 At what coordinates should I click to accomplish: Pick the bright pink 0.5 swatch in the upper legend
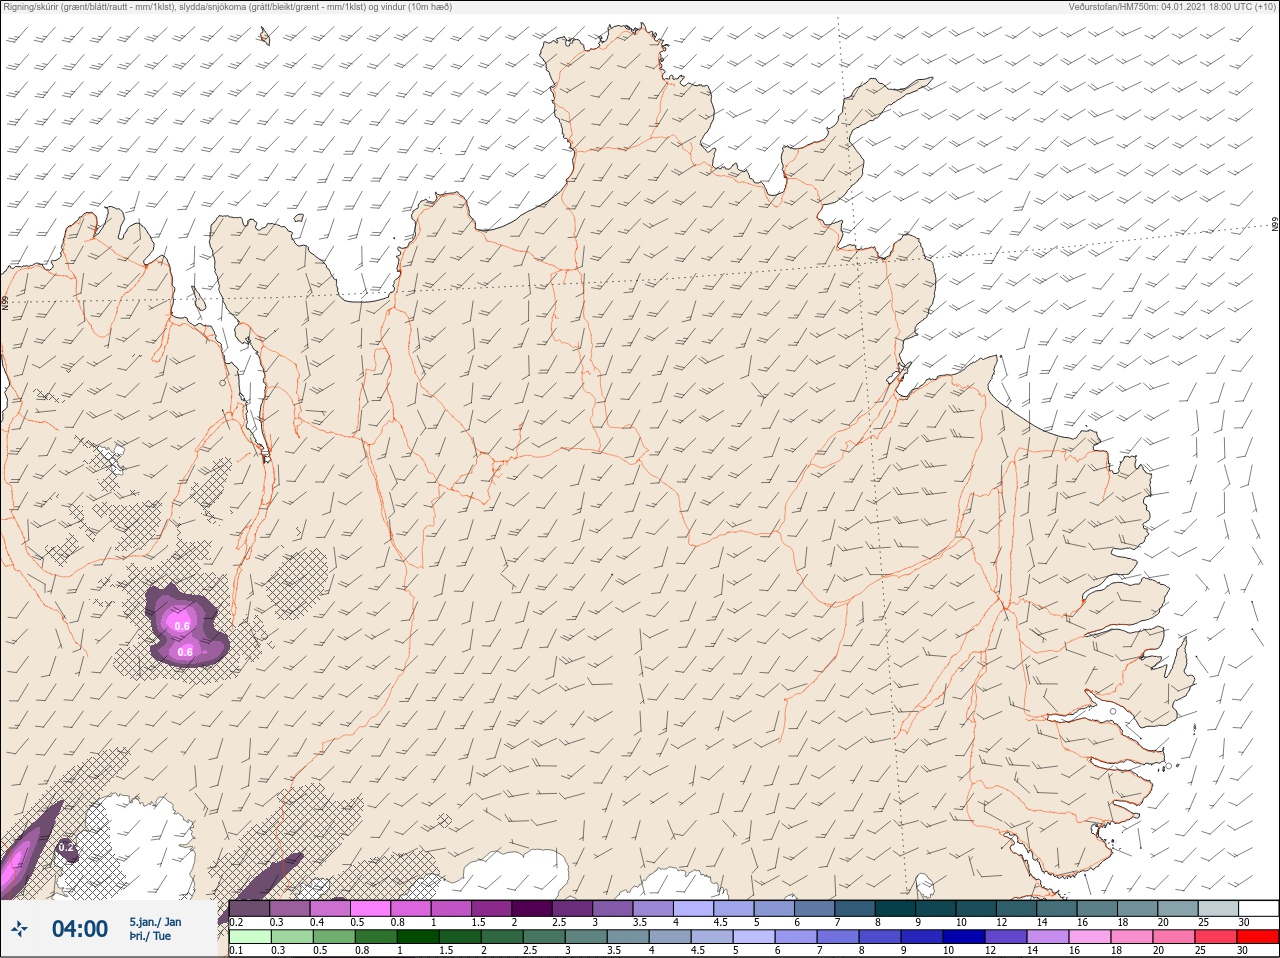370,908
